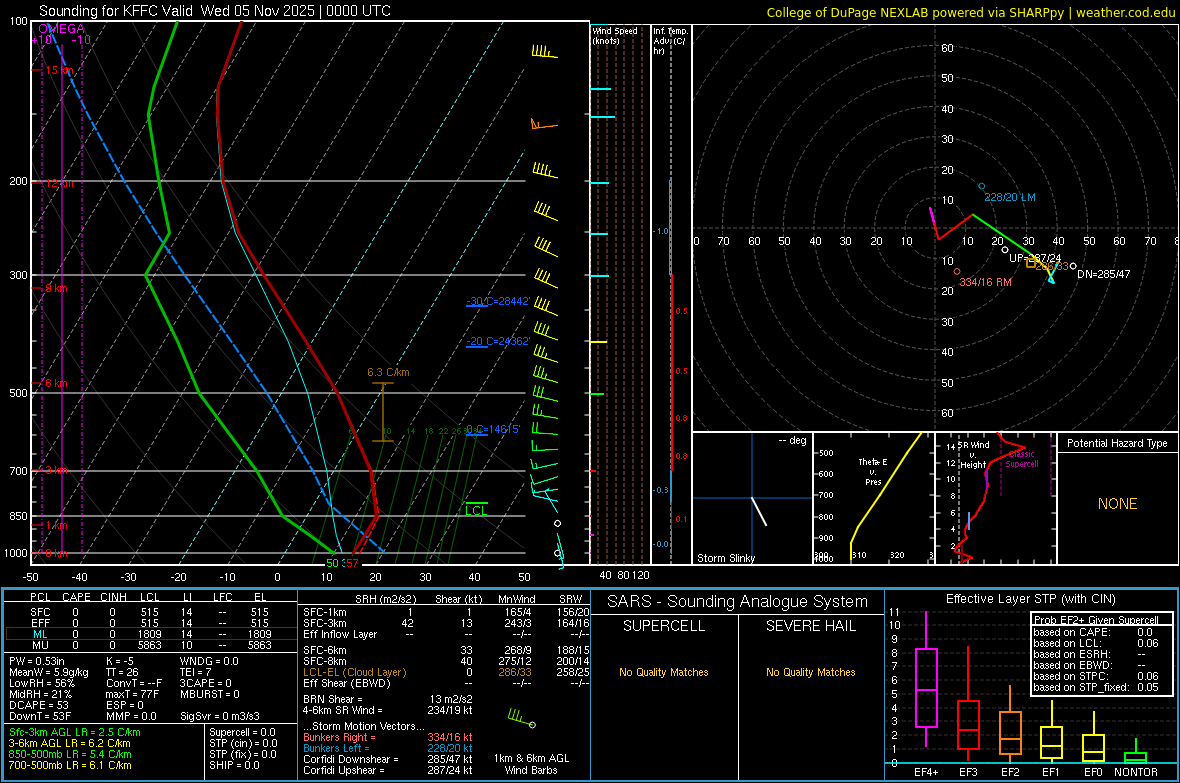Click the OMEGA label on the skew-T
Screen dimensions: 1180x783
pos(61,29)
